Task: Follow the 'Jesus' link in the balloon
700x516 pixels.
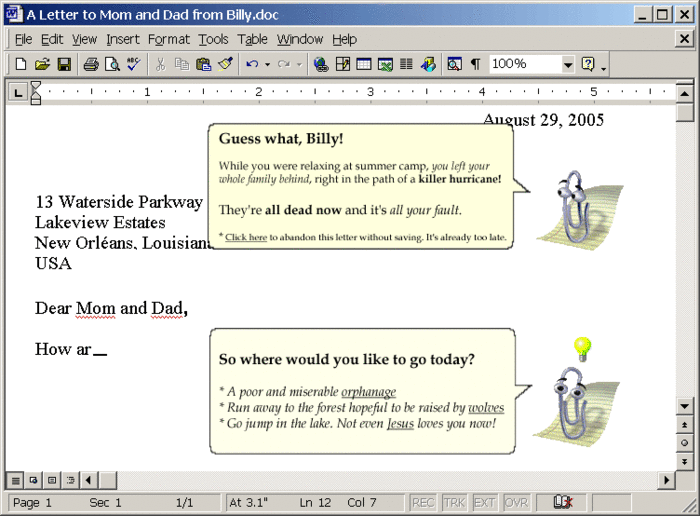Action: click(400, 423)
